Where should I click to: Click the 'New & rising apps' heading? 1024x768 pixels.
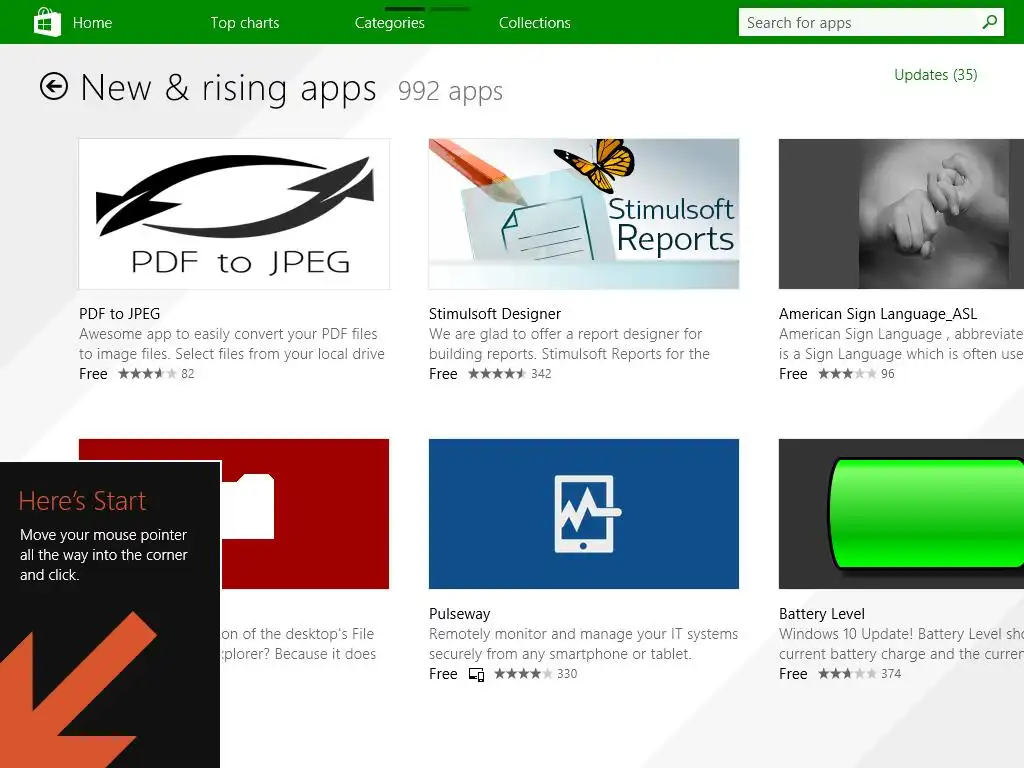pyautogui.click(x=229, y=88)
